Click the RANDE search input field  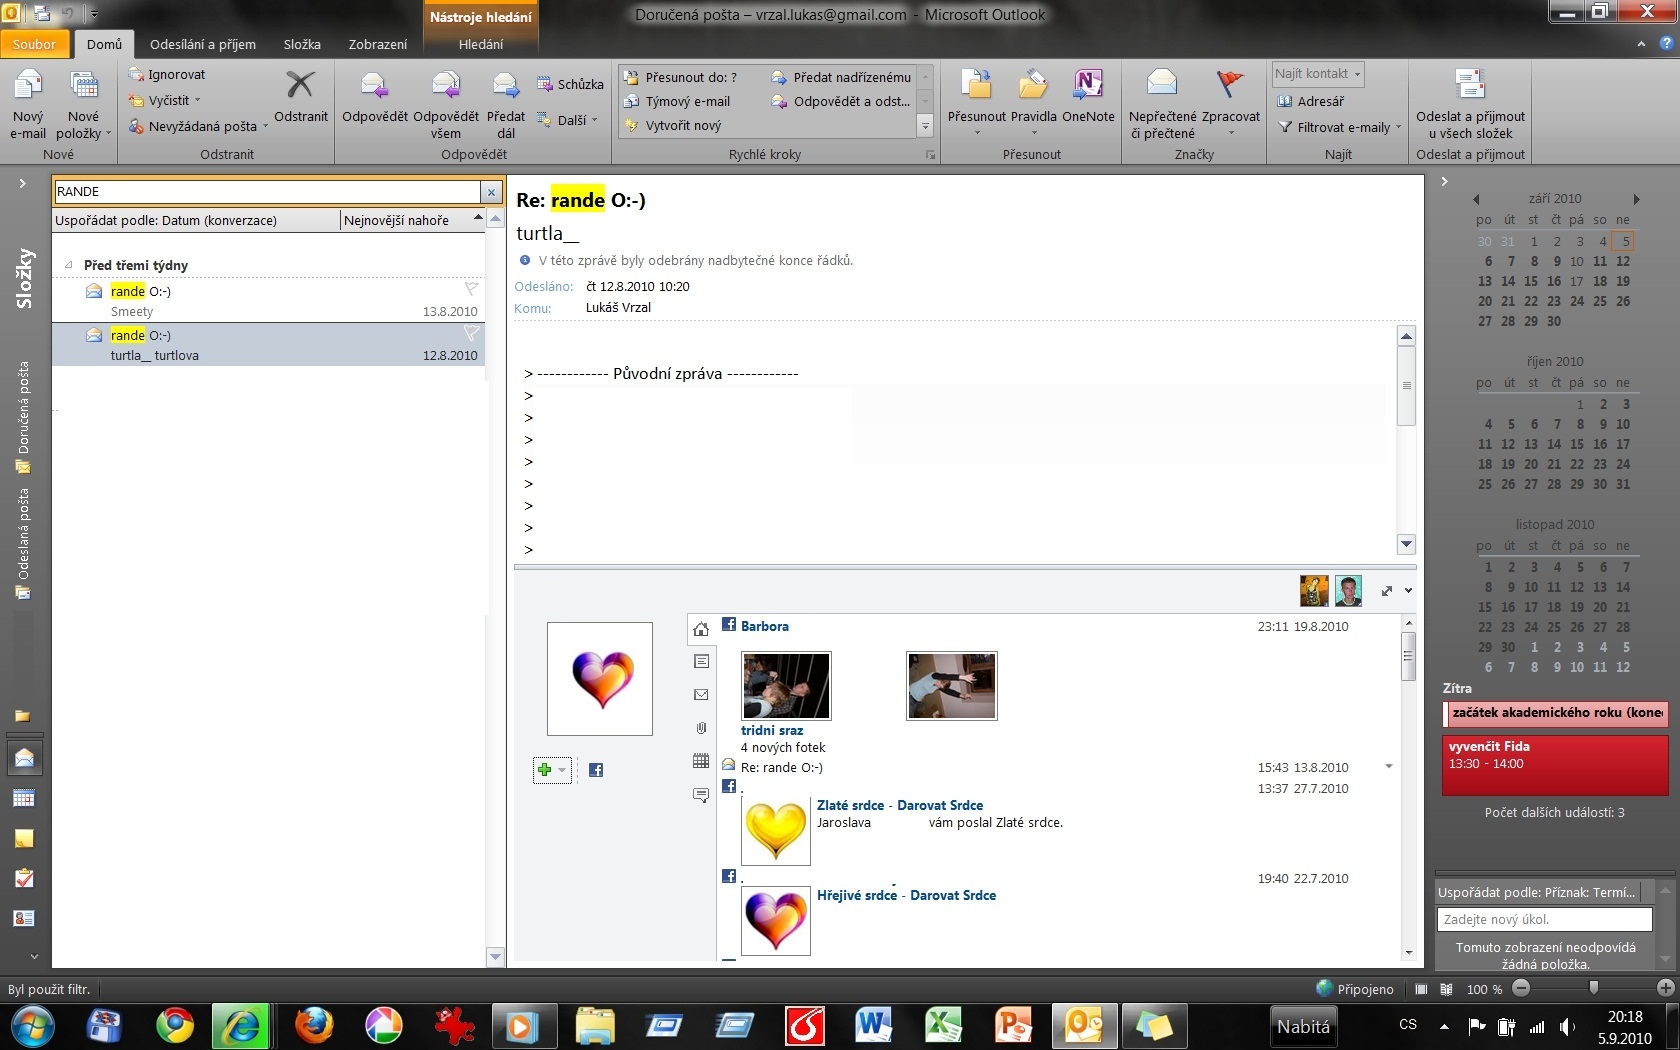[x=267, y=192]
